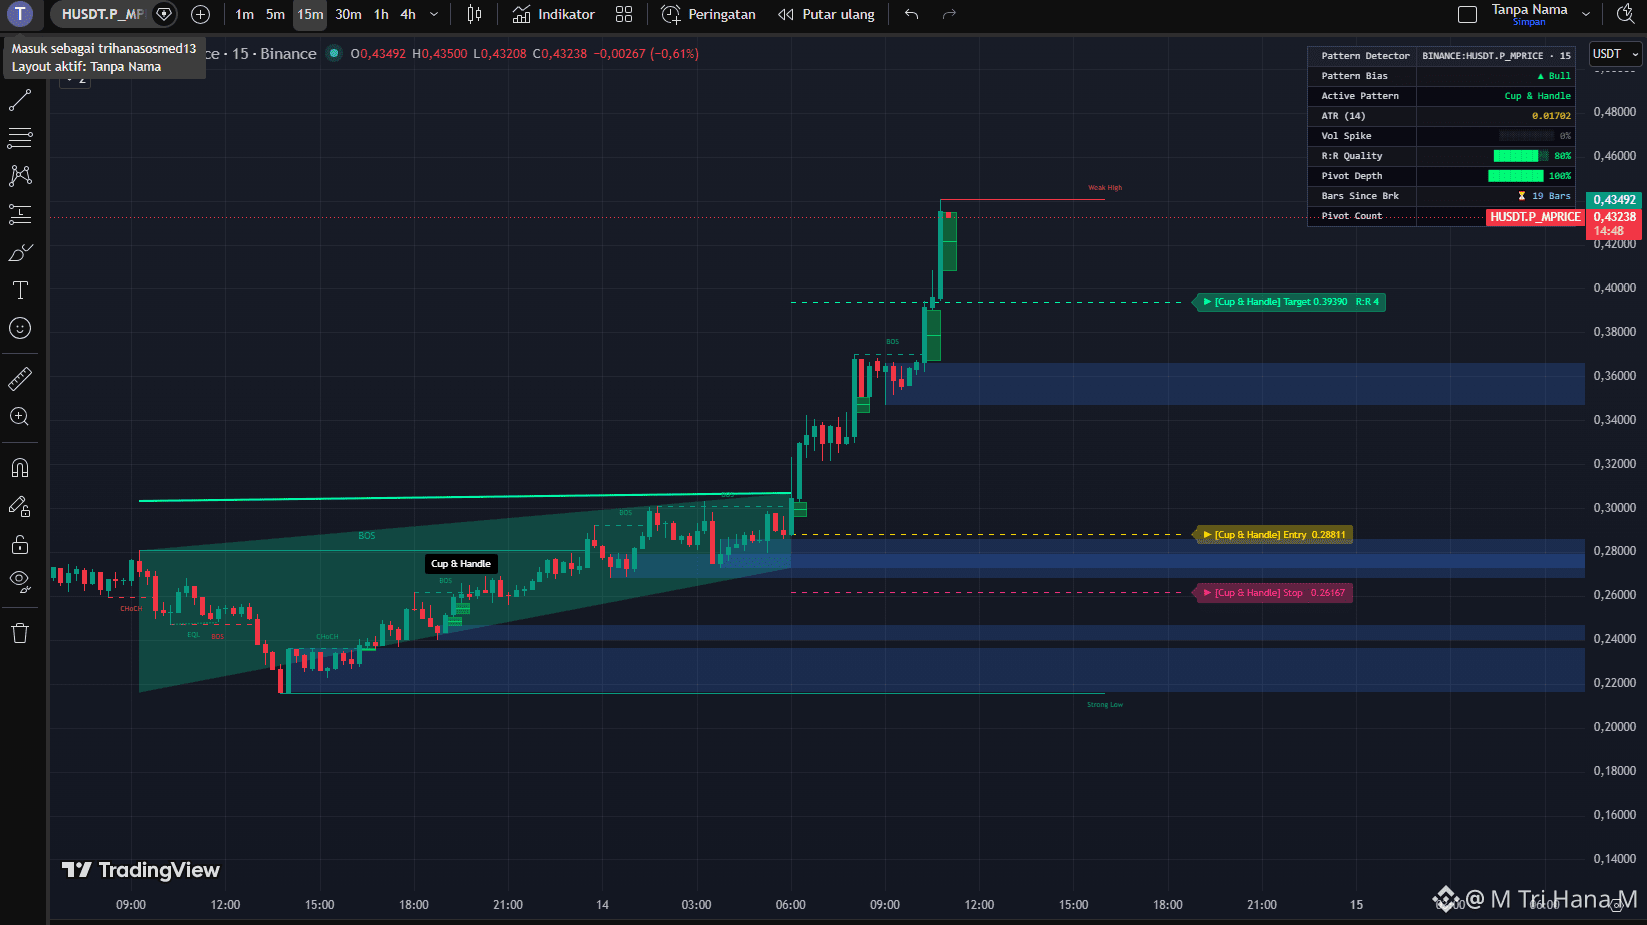This screenshot has height=925, width=1647.
Task: Click the trash icon to remove drawings
Action: (20, 633)
